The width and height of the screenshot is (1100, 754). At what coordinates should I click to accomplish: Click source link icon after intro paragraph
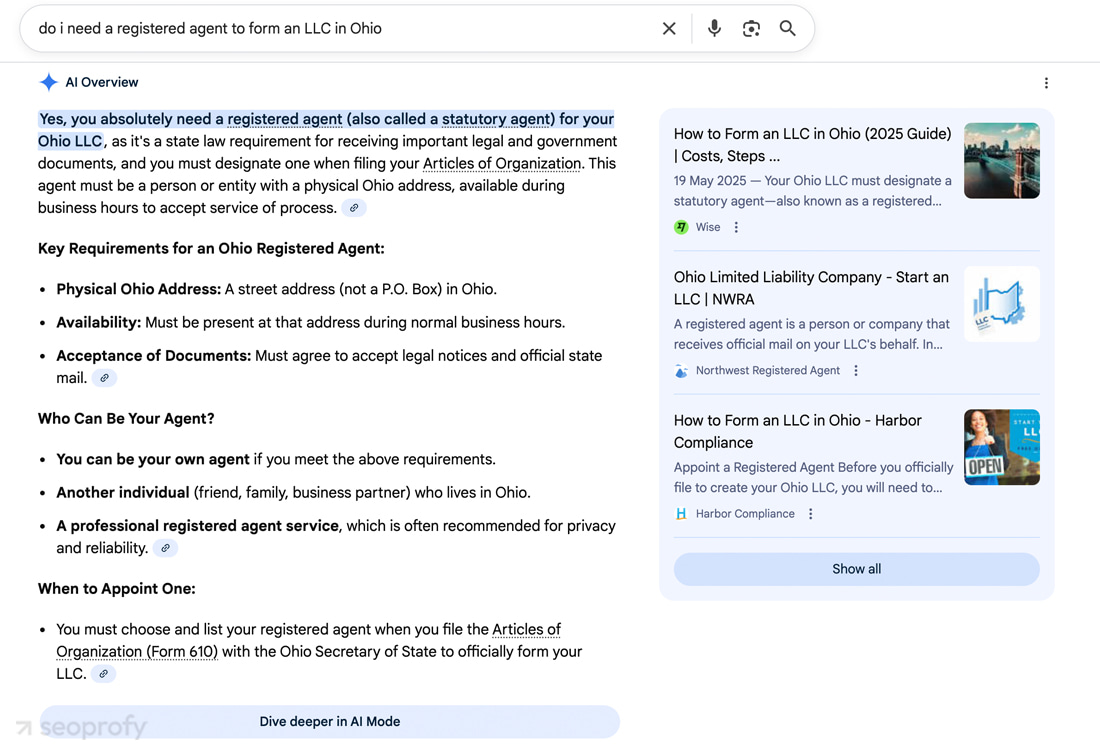pos(354,208)
